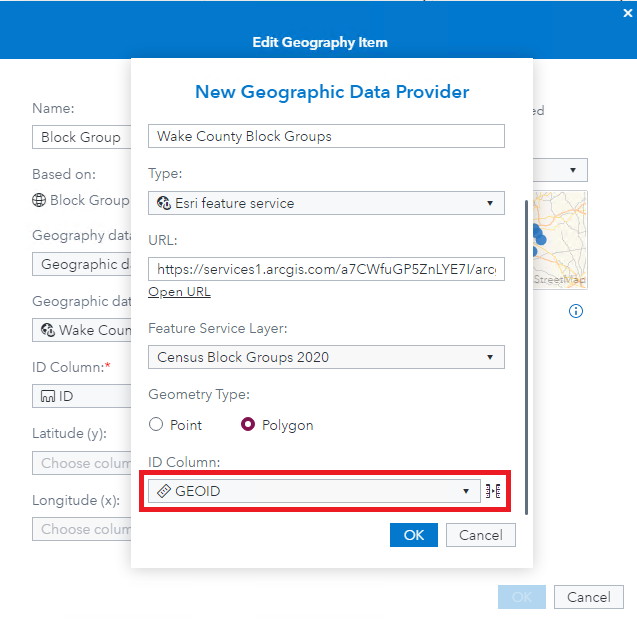This screenshot has height=619, width=637.
Task: Cancel the Edit Geography Item dialog
Action: pos(588,597)
